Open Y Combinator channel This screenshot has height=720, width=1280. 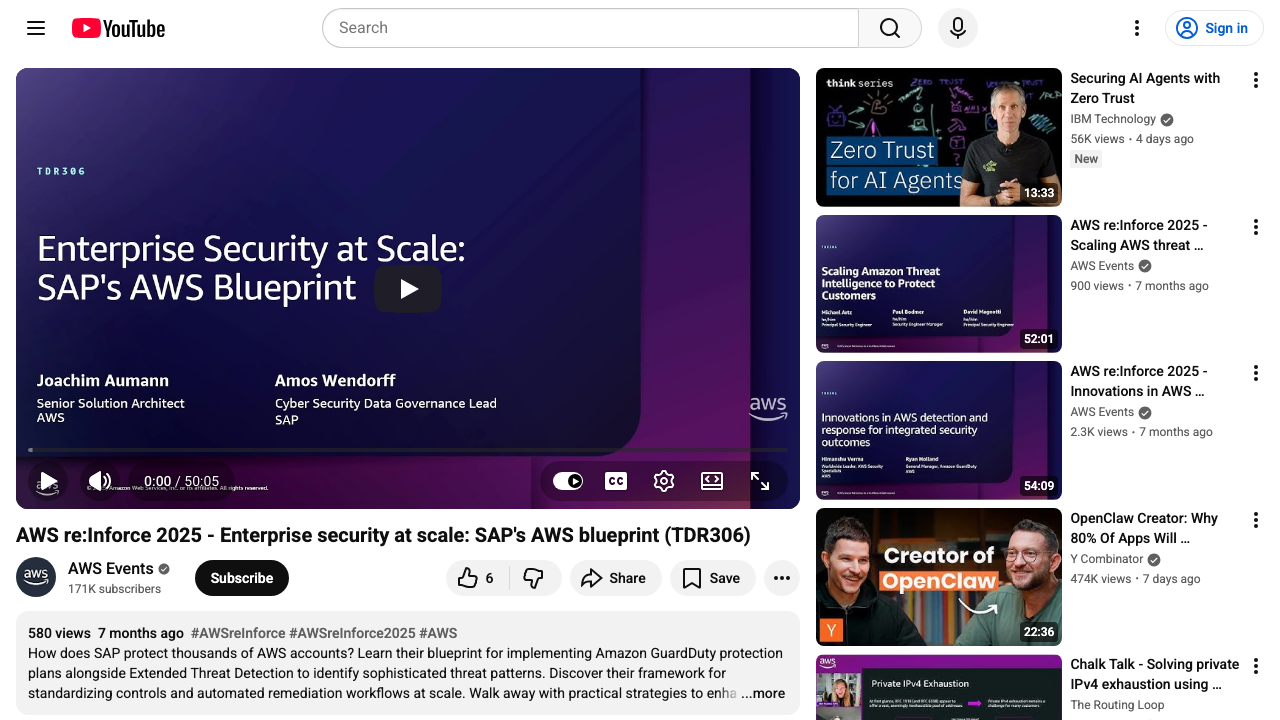[1107, 559]
